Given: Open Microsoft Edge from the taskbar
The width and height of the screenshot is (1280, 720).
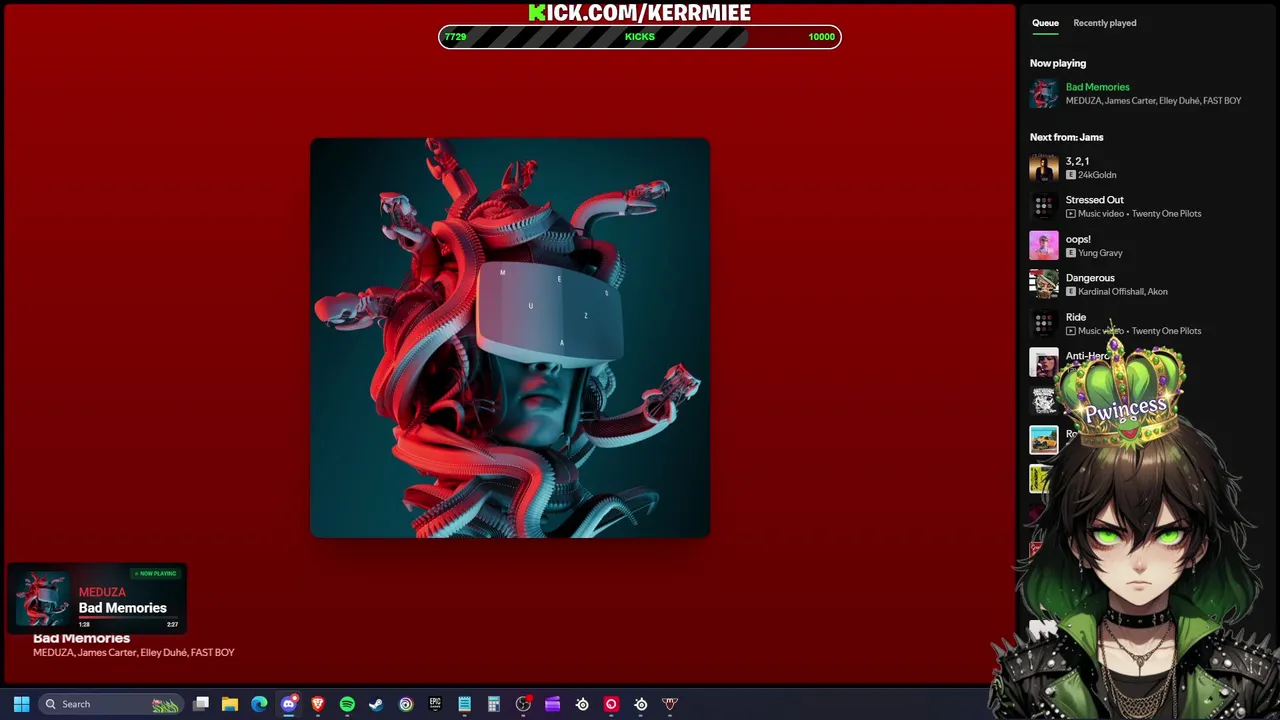Looking at the screenshot, I should [x=259, y=704].
